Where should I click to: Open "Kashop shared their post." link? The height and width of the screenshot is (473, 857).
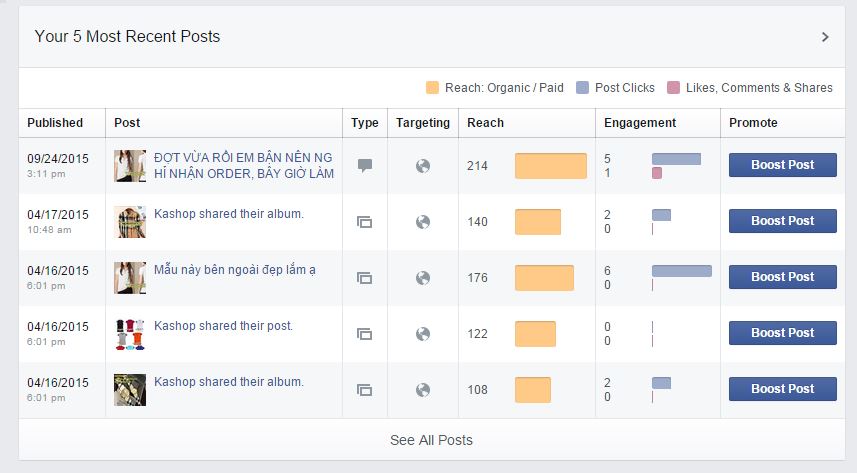pyautogui.click(x=223, y=326)
